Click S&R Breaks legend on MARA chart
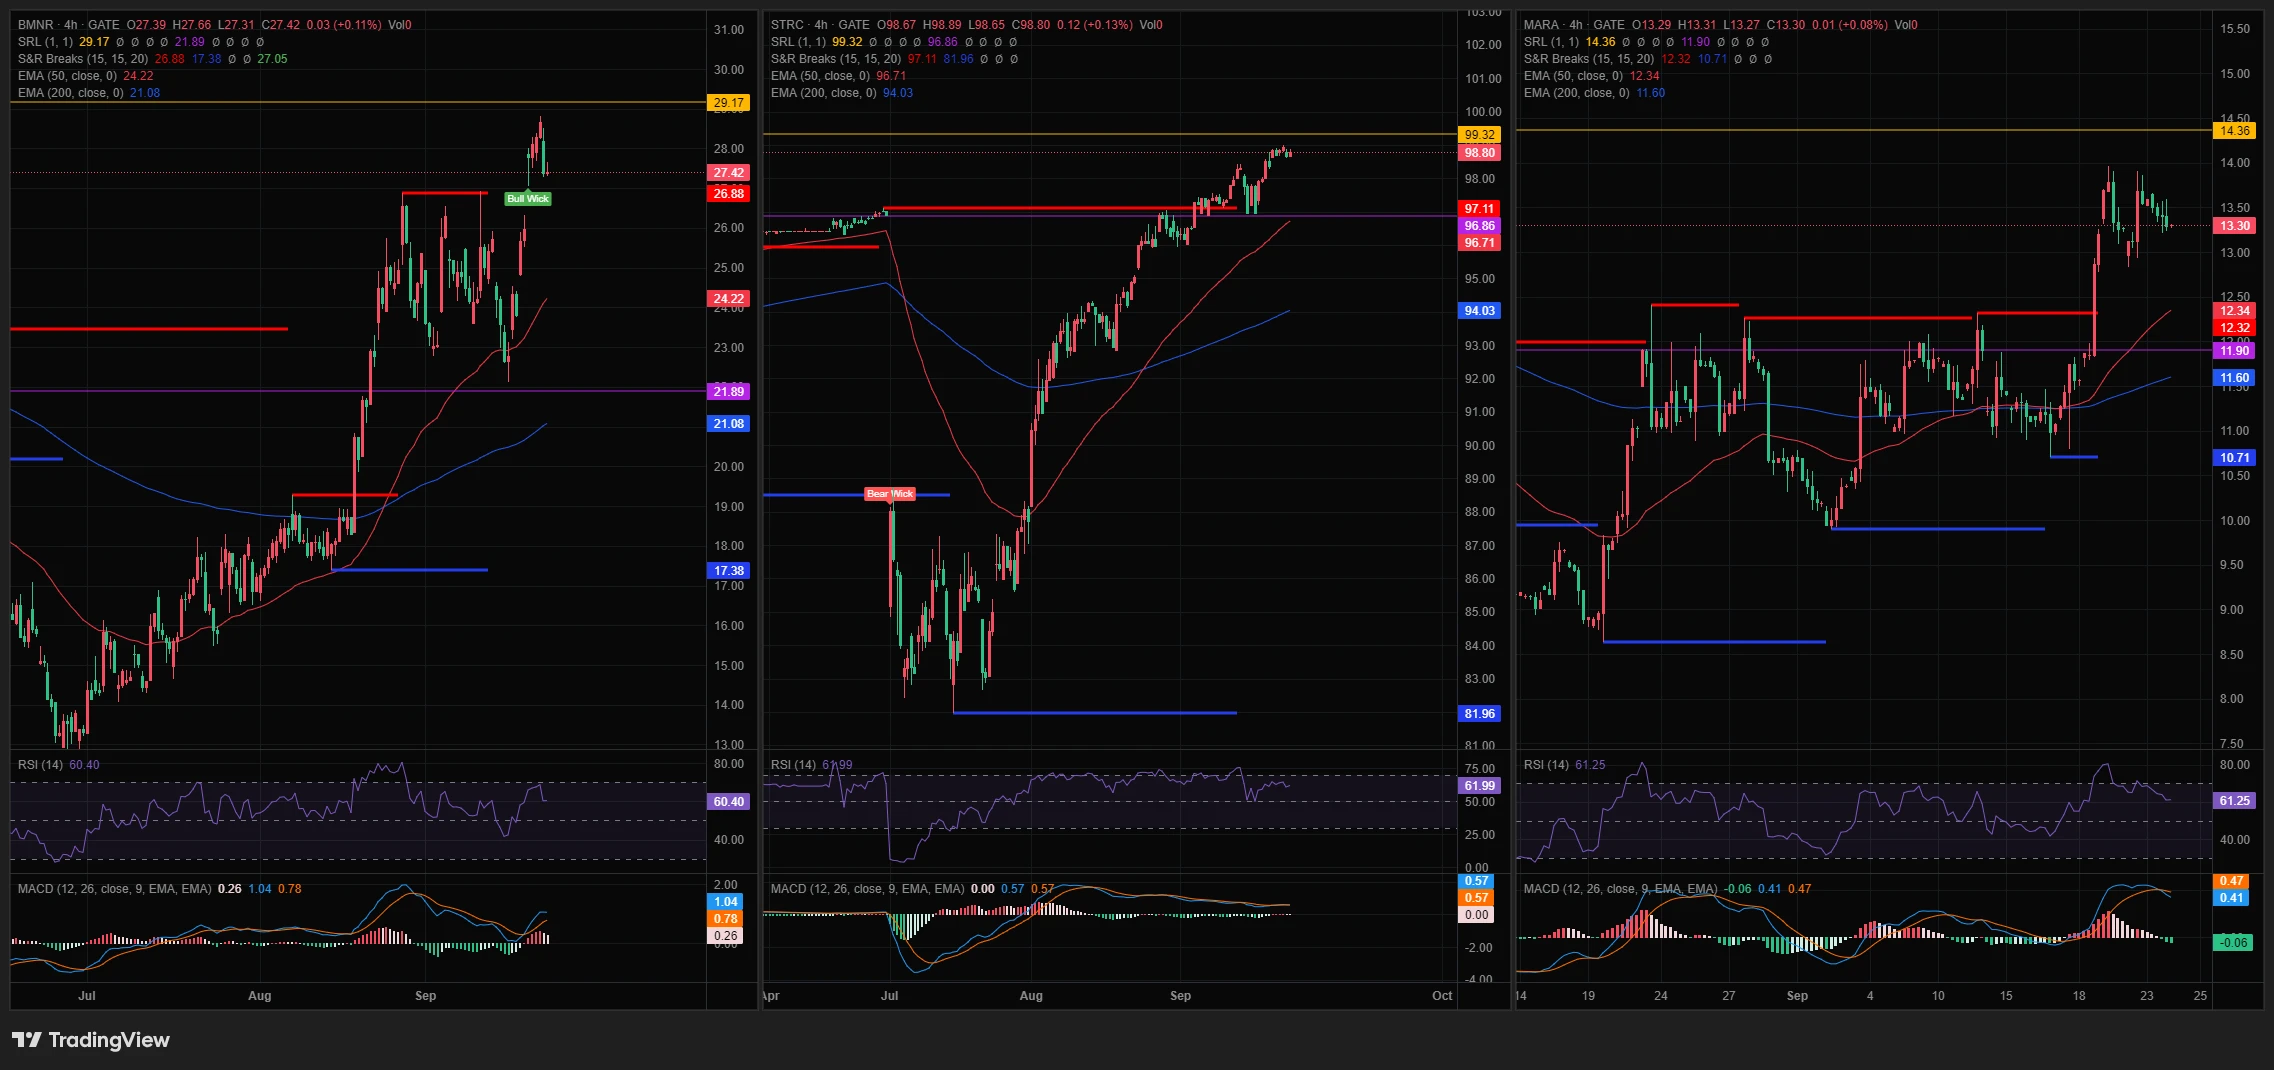Screen dimensions: 2274x1070 (x=1589, y=59)
